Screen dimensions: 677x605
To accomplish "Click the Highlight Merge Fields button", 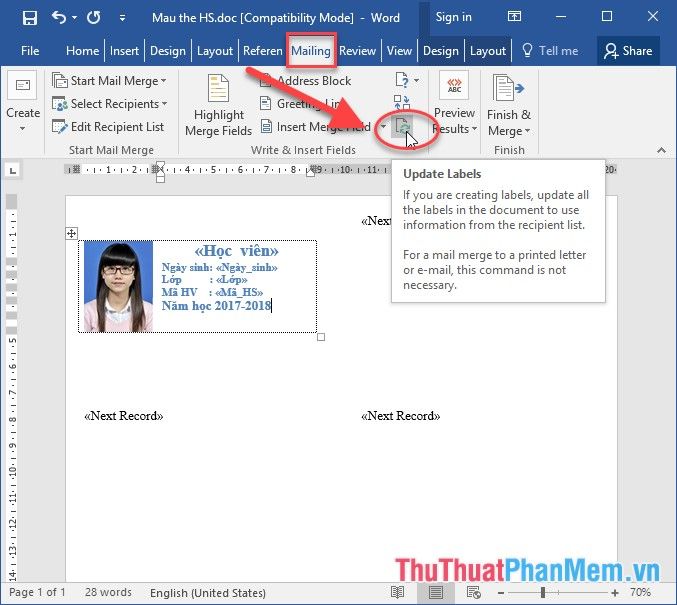I will pyautogui.click(x=217, y=108).
